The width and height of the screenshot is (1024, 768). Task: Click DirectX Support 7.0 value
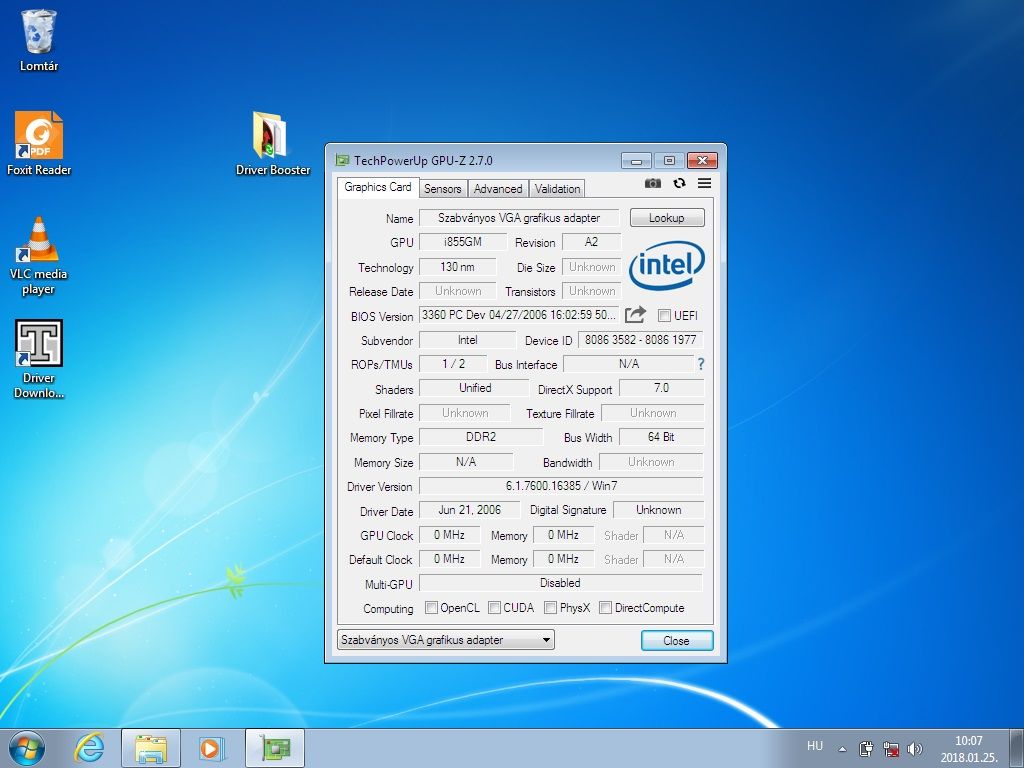pos(661,388)
